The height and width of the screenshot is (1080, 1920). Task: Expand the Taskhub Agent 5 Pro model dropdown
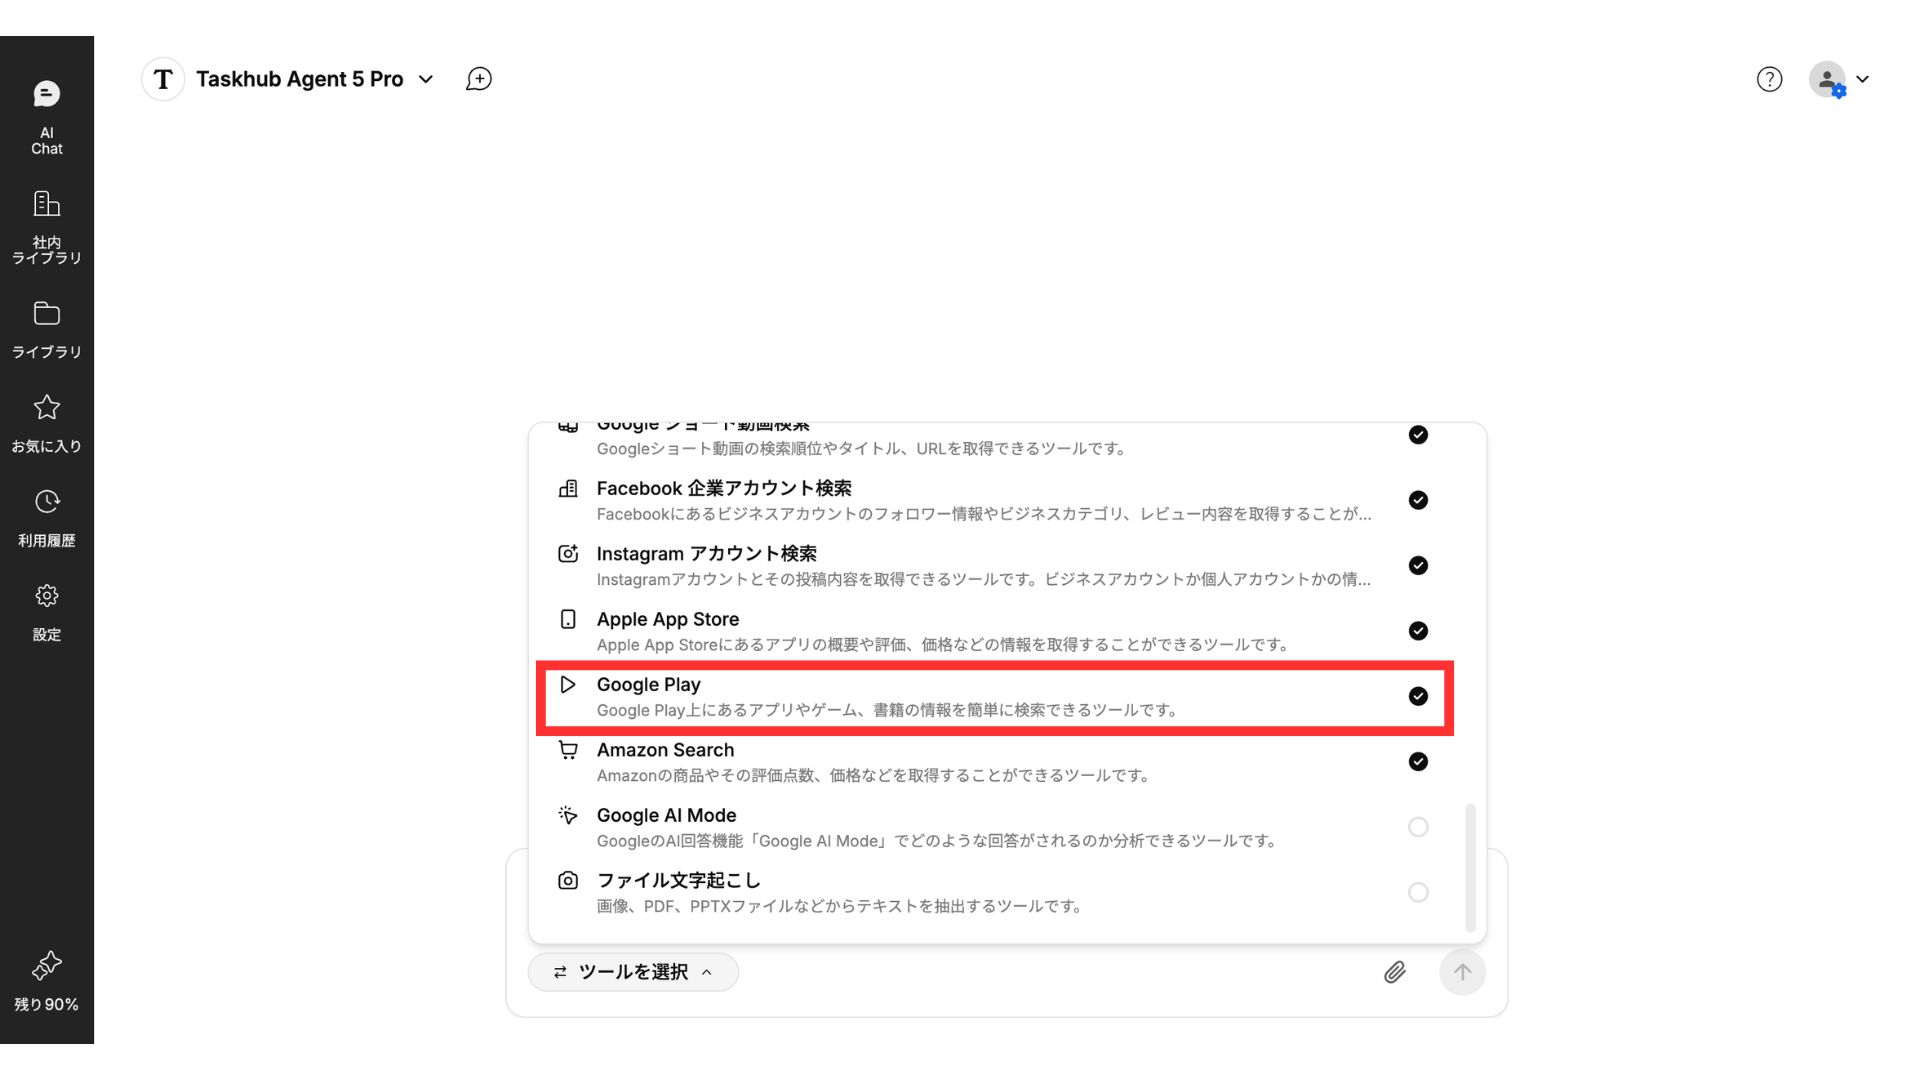click(426, 79)
